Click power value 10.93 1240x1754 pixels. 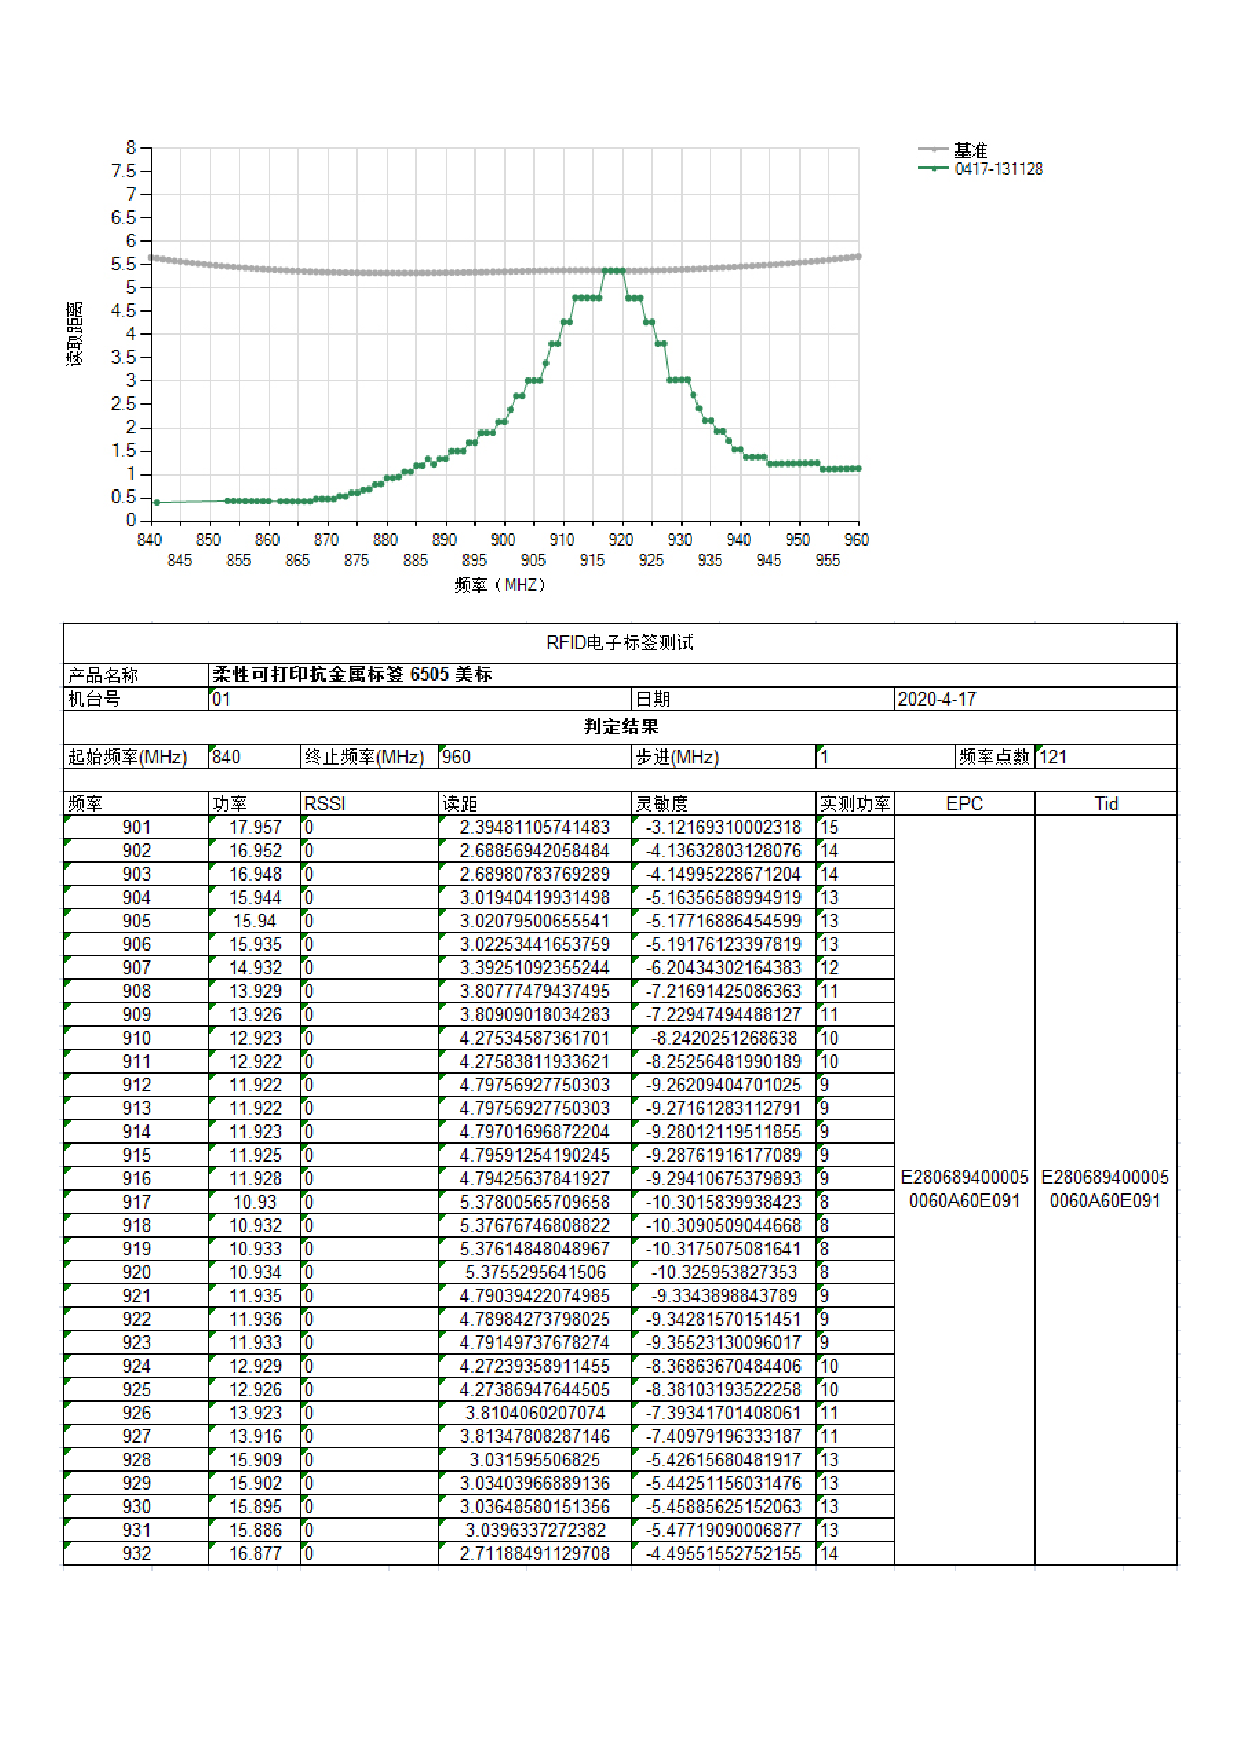pos(255,1202)
